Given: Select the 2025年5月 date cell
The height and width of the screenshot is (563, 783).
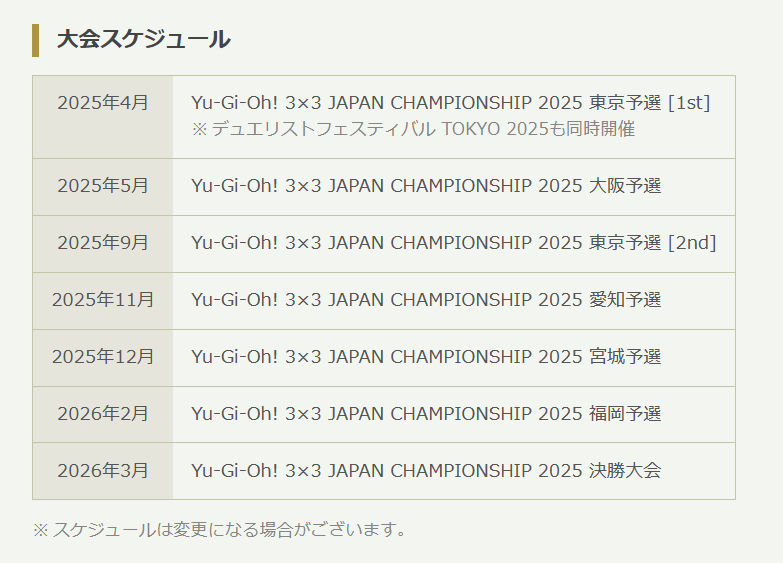Looking at the screenshot, I should pyautogui.click(x=103, y=187).
